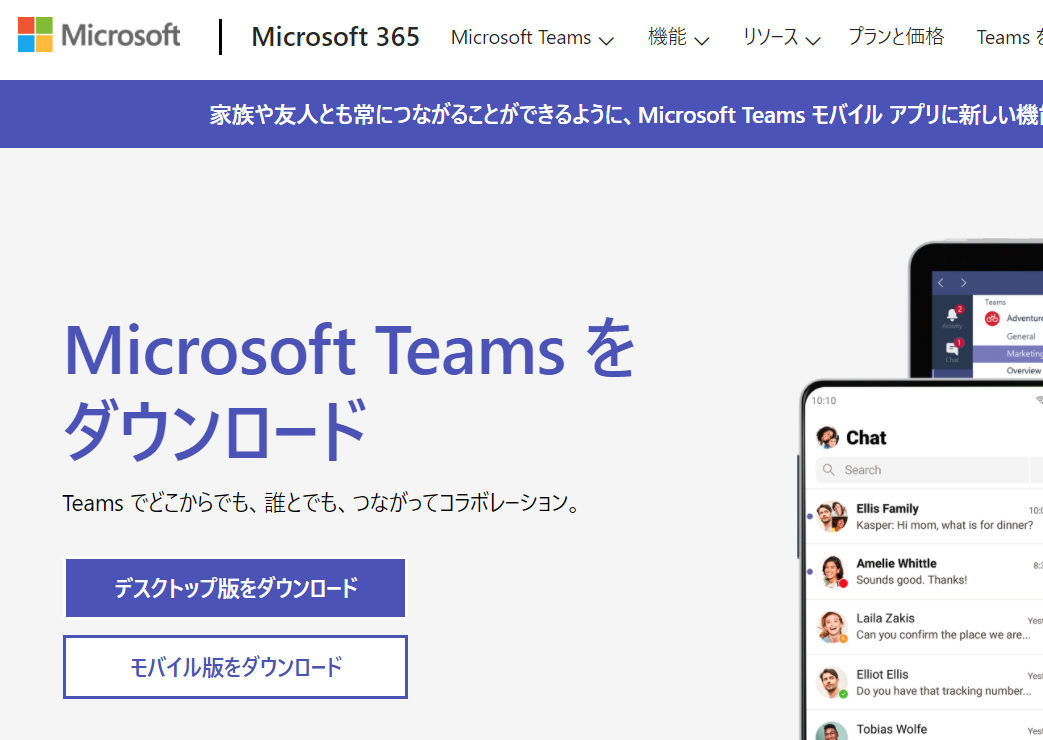Click the back arrow in tablet mockup
Image resolution: width=1043 pixels, height=740 pixels.
point(941,283)
